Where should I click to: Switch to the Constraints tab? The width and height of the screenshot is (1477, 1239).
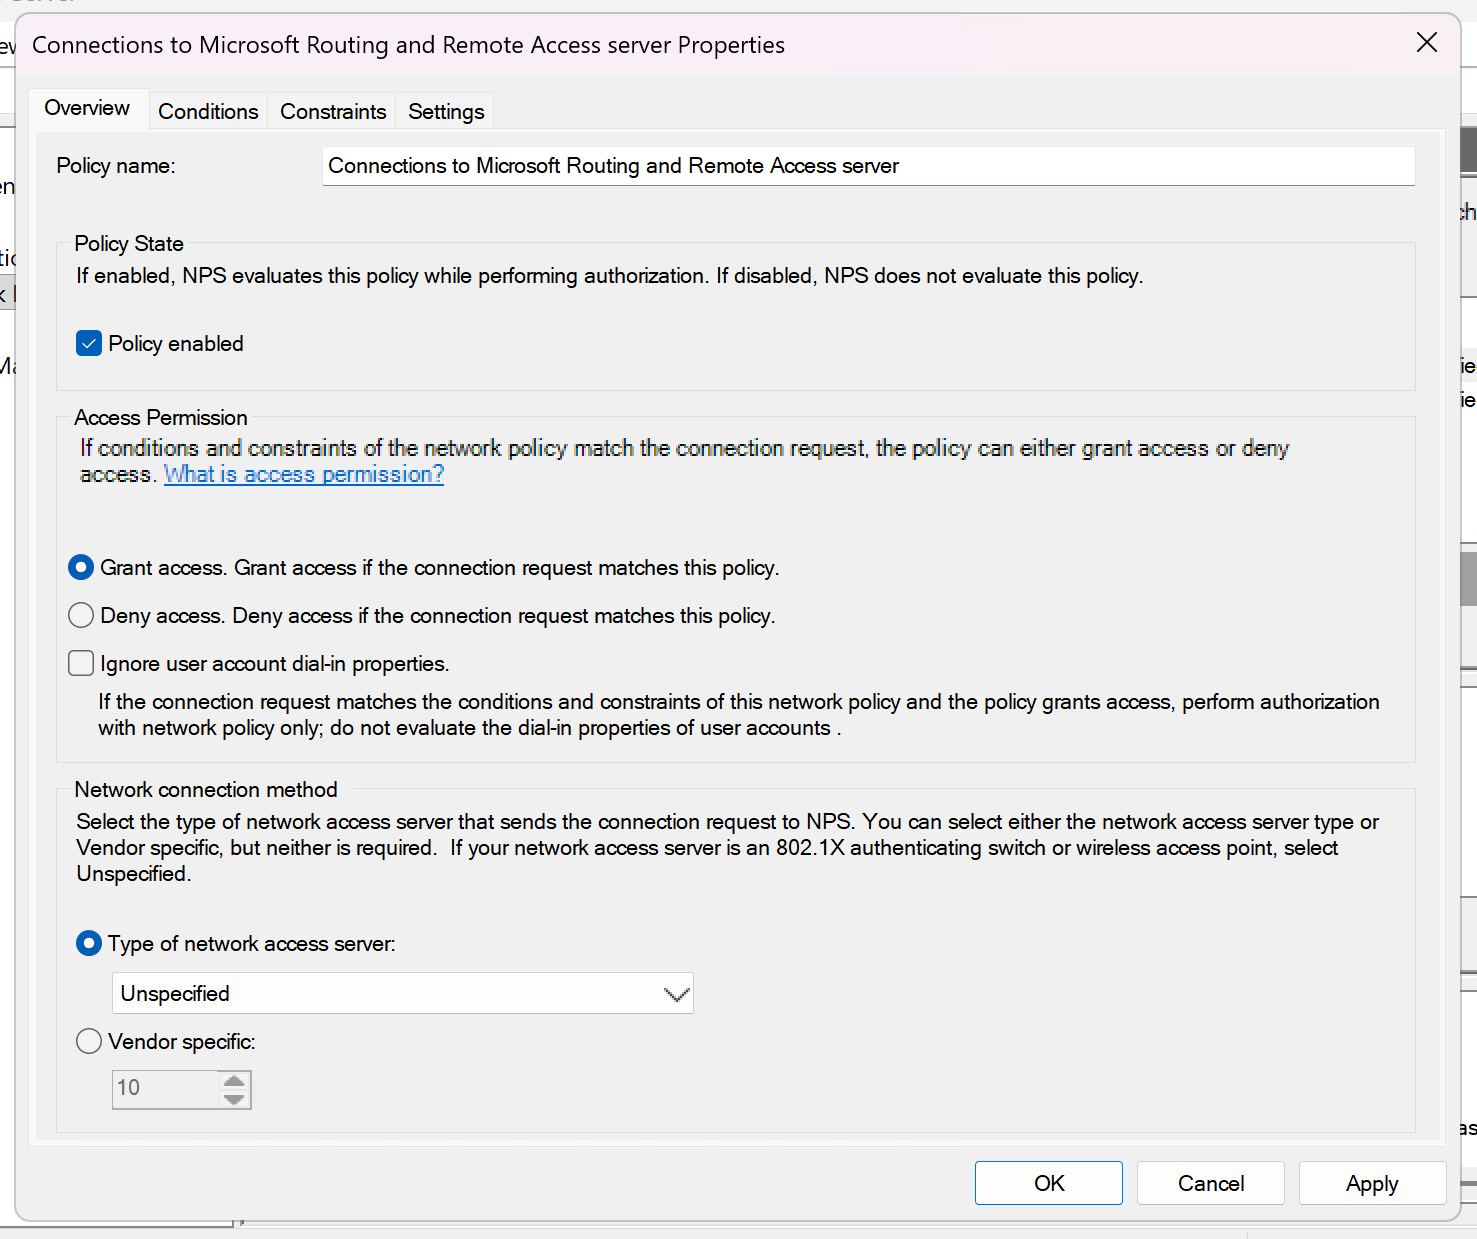point(333,111)
